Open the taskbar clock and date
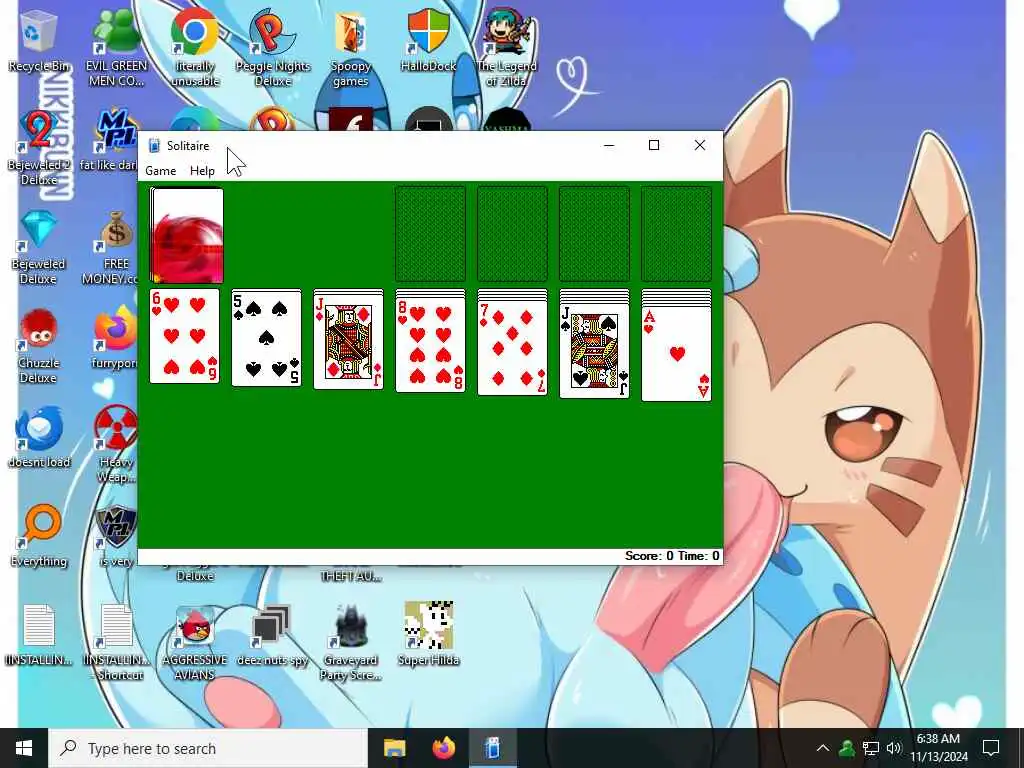 pyautogui.click(x=938, y=748)
